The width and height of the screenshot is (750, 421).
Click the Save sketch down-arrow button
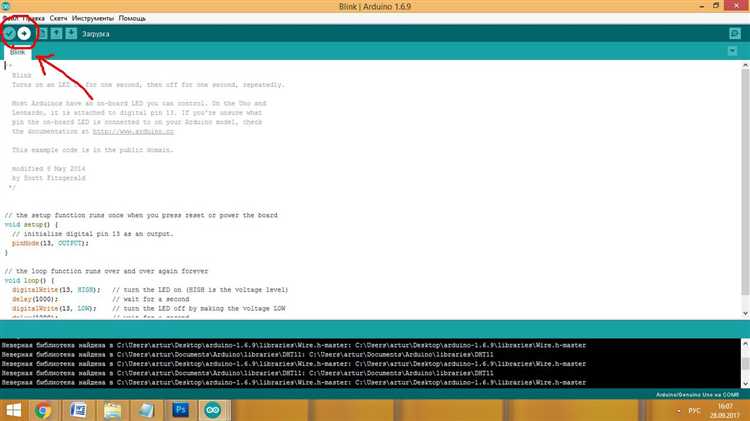pos(71,33)
